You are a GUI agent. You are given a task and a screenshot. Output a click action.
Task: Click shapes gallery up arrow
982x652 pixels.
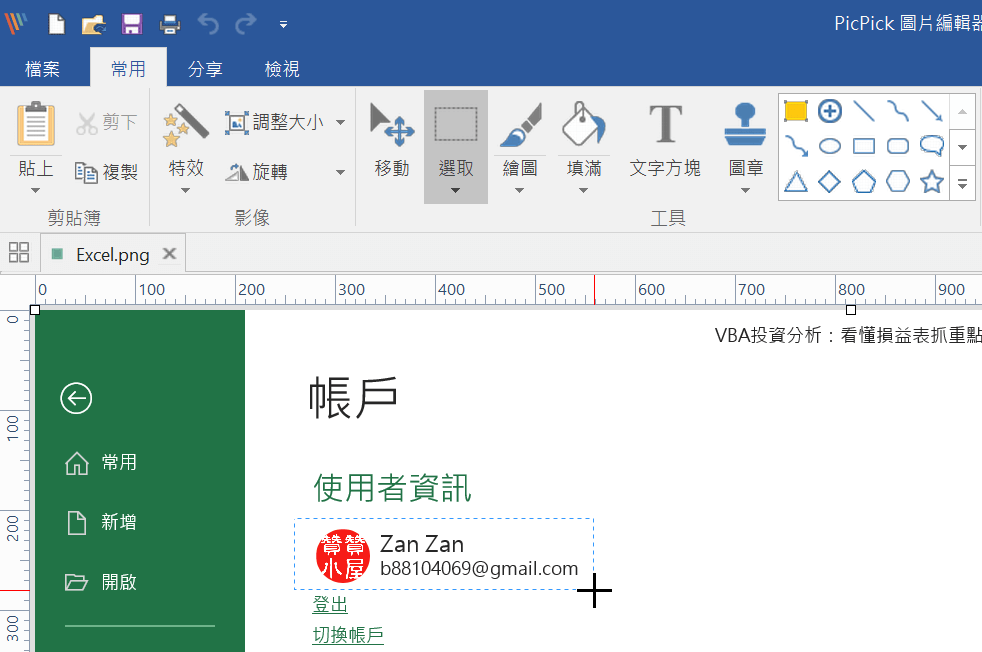click(963, 111)
